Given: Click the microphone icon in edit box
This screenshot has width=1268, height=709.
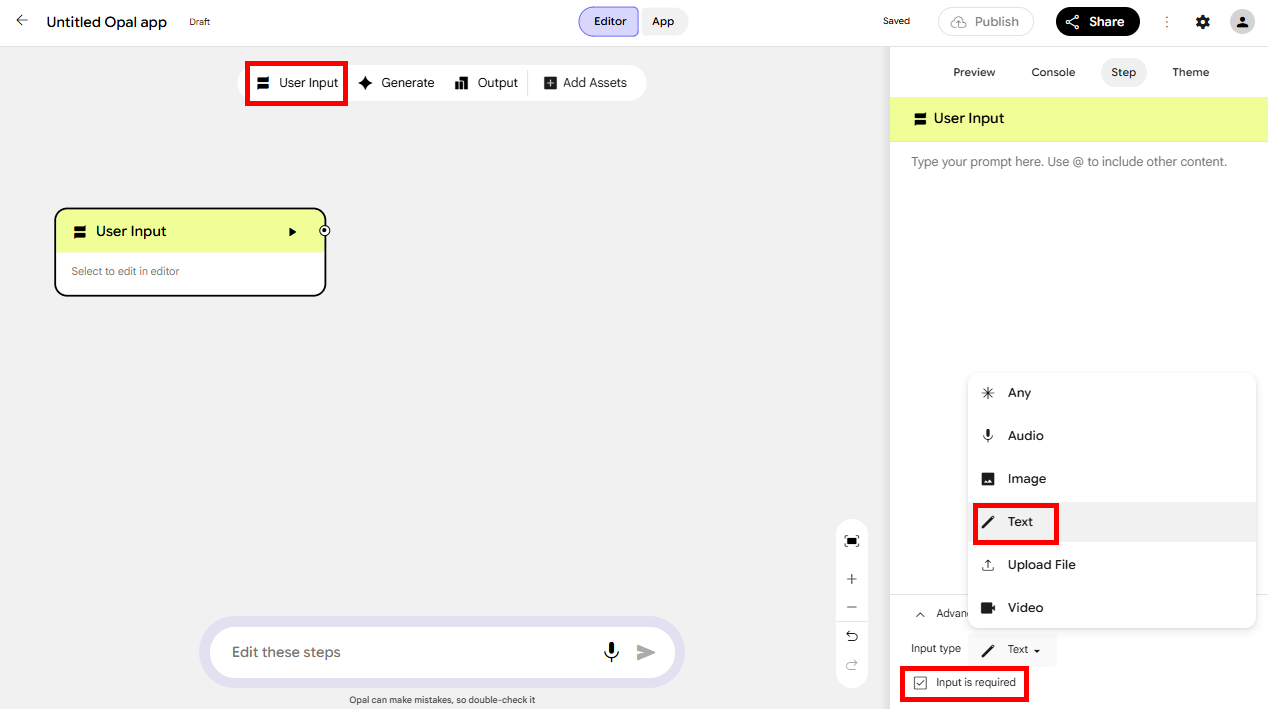Looking at the screenshot, I should pyautogui.click(x=611, y=652).
